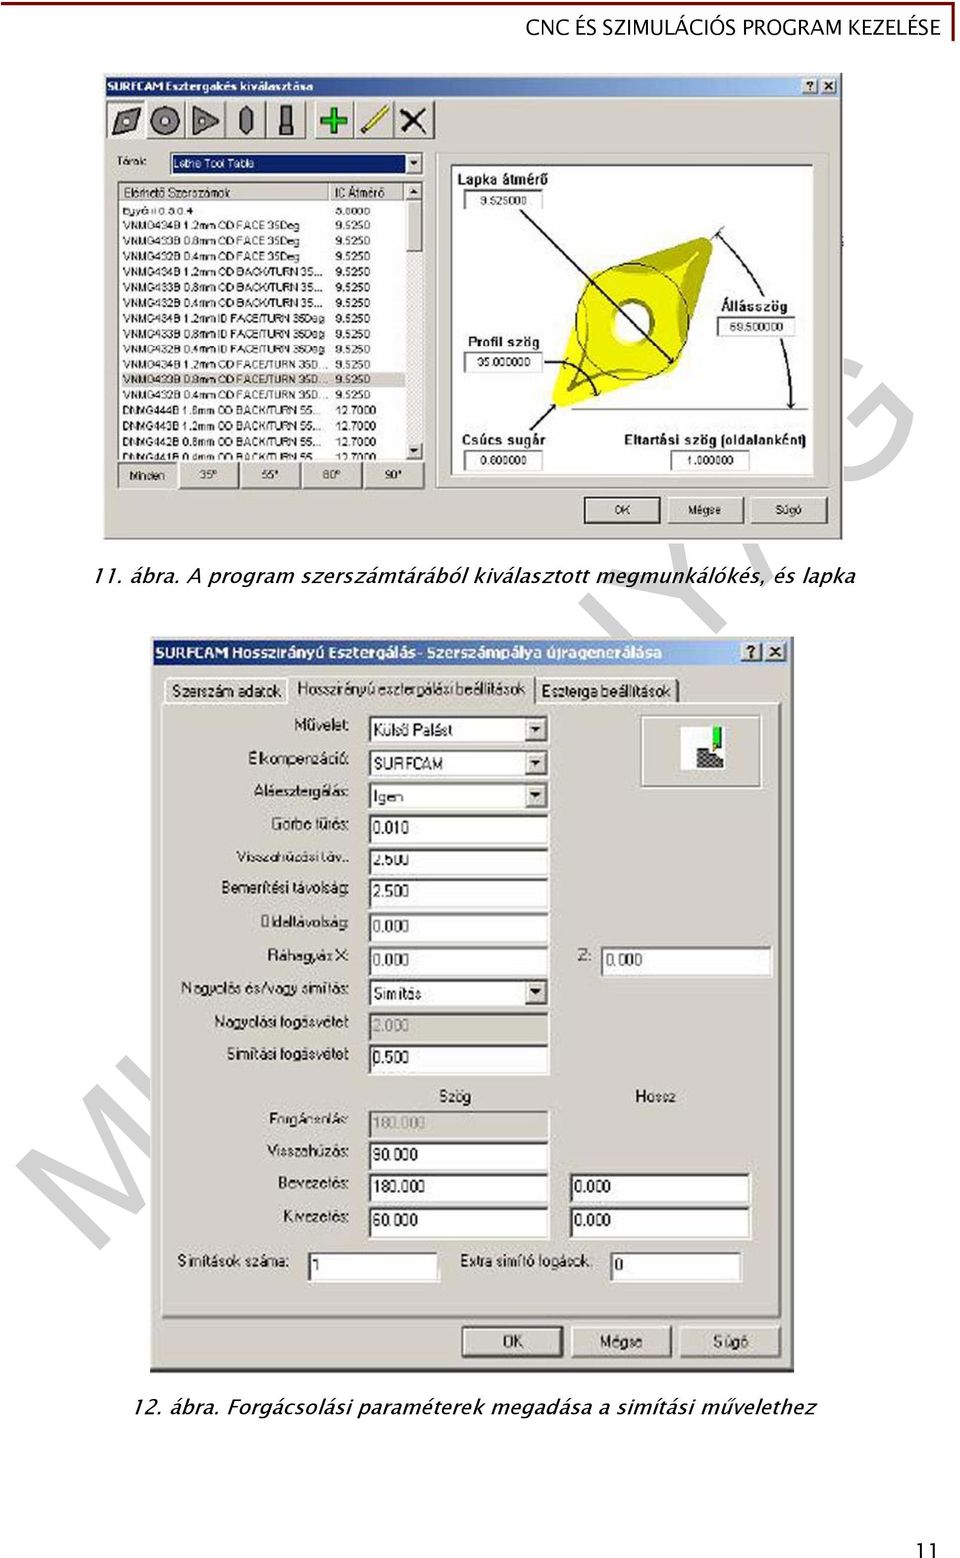Click the 80° filter button
The image size is (960, 1558).
[332, 476]
